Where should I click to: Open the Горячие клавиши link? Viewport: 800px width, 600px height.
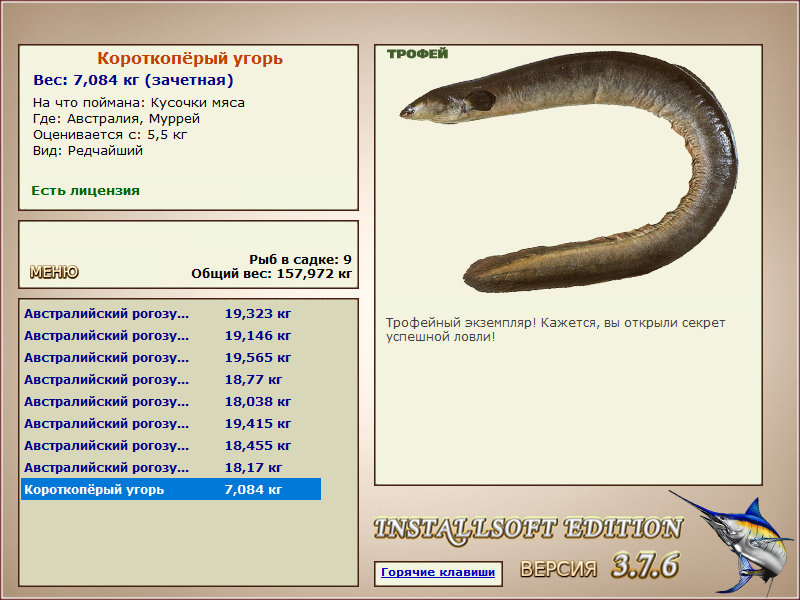[438, 572]
